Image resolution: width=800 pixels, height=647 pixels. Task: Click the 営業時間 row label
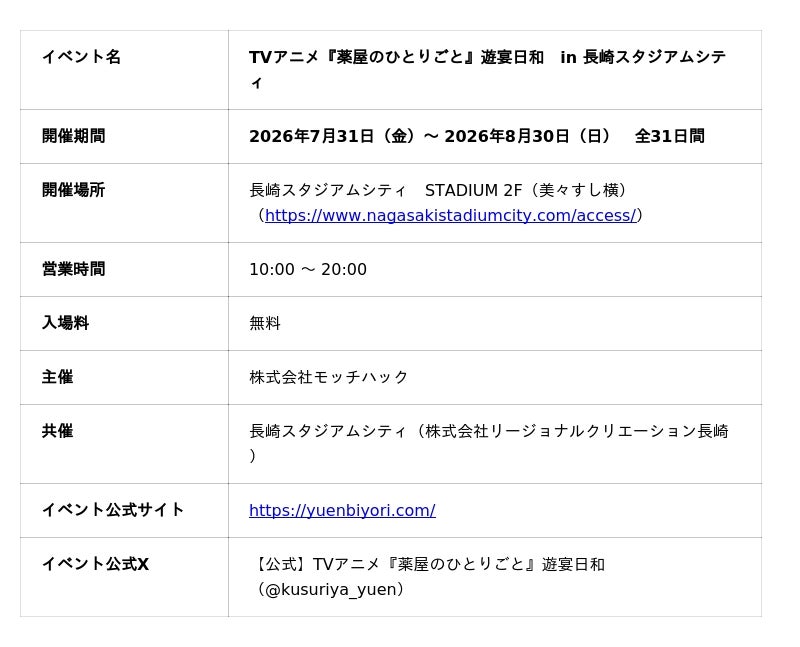point(73,269)
